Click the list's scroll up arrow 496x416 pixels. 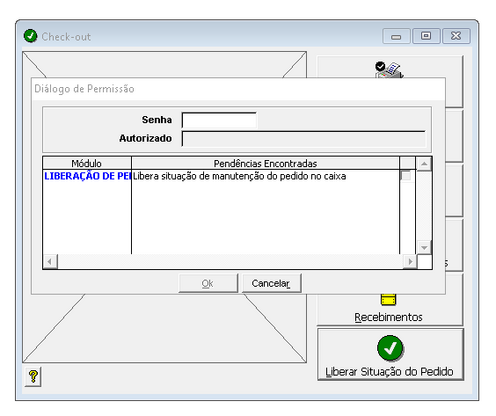(x=424, y=164)
